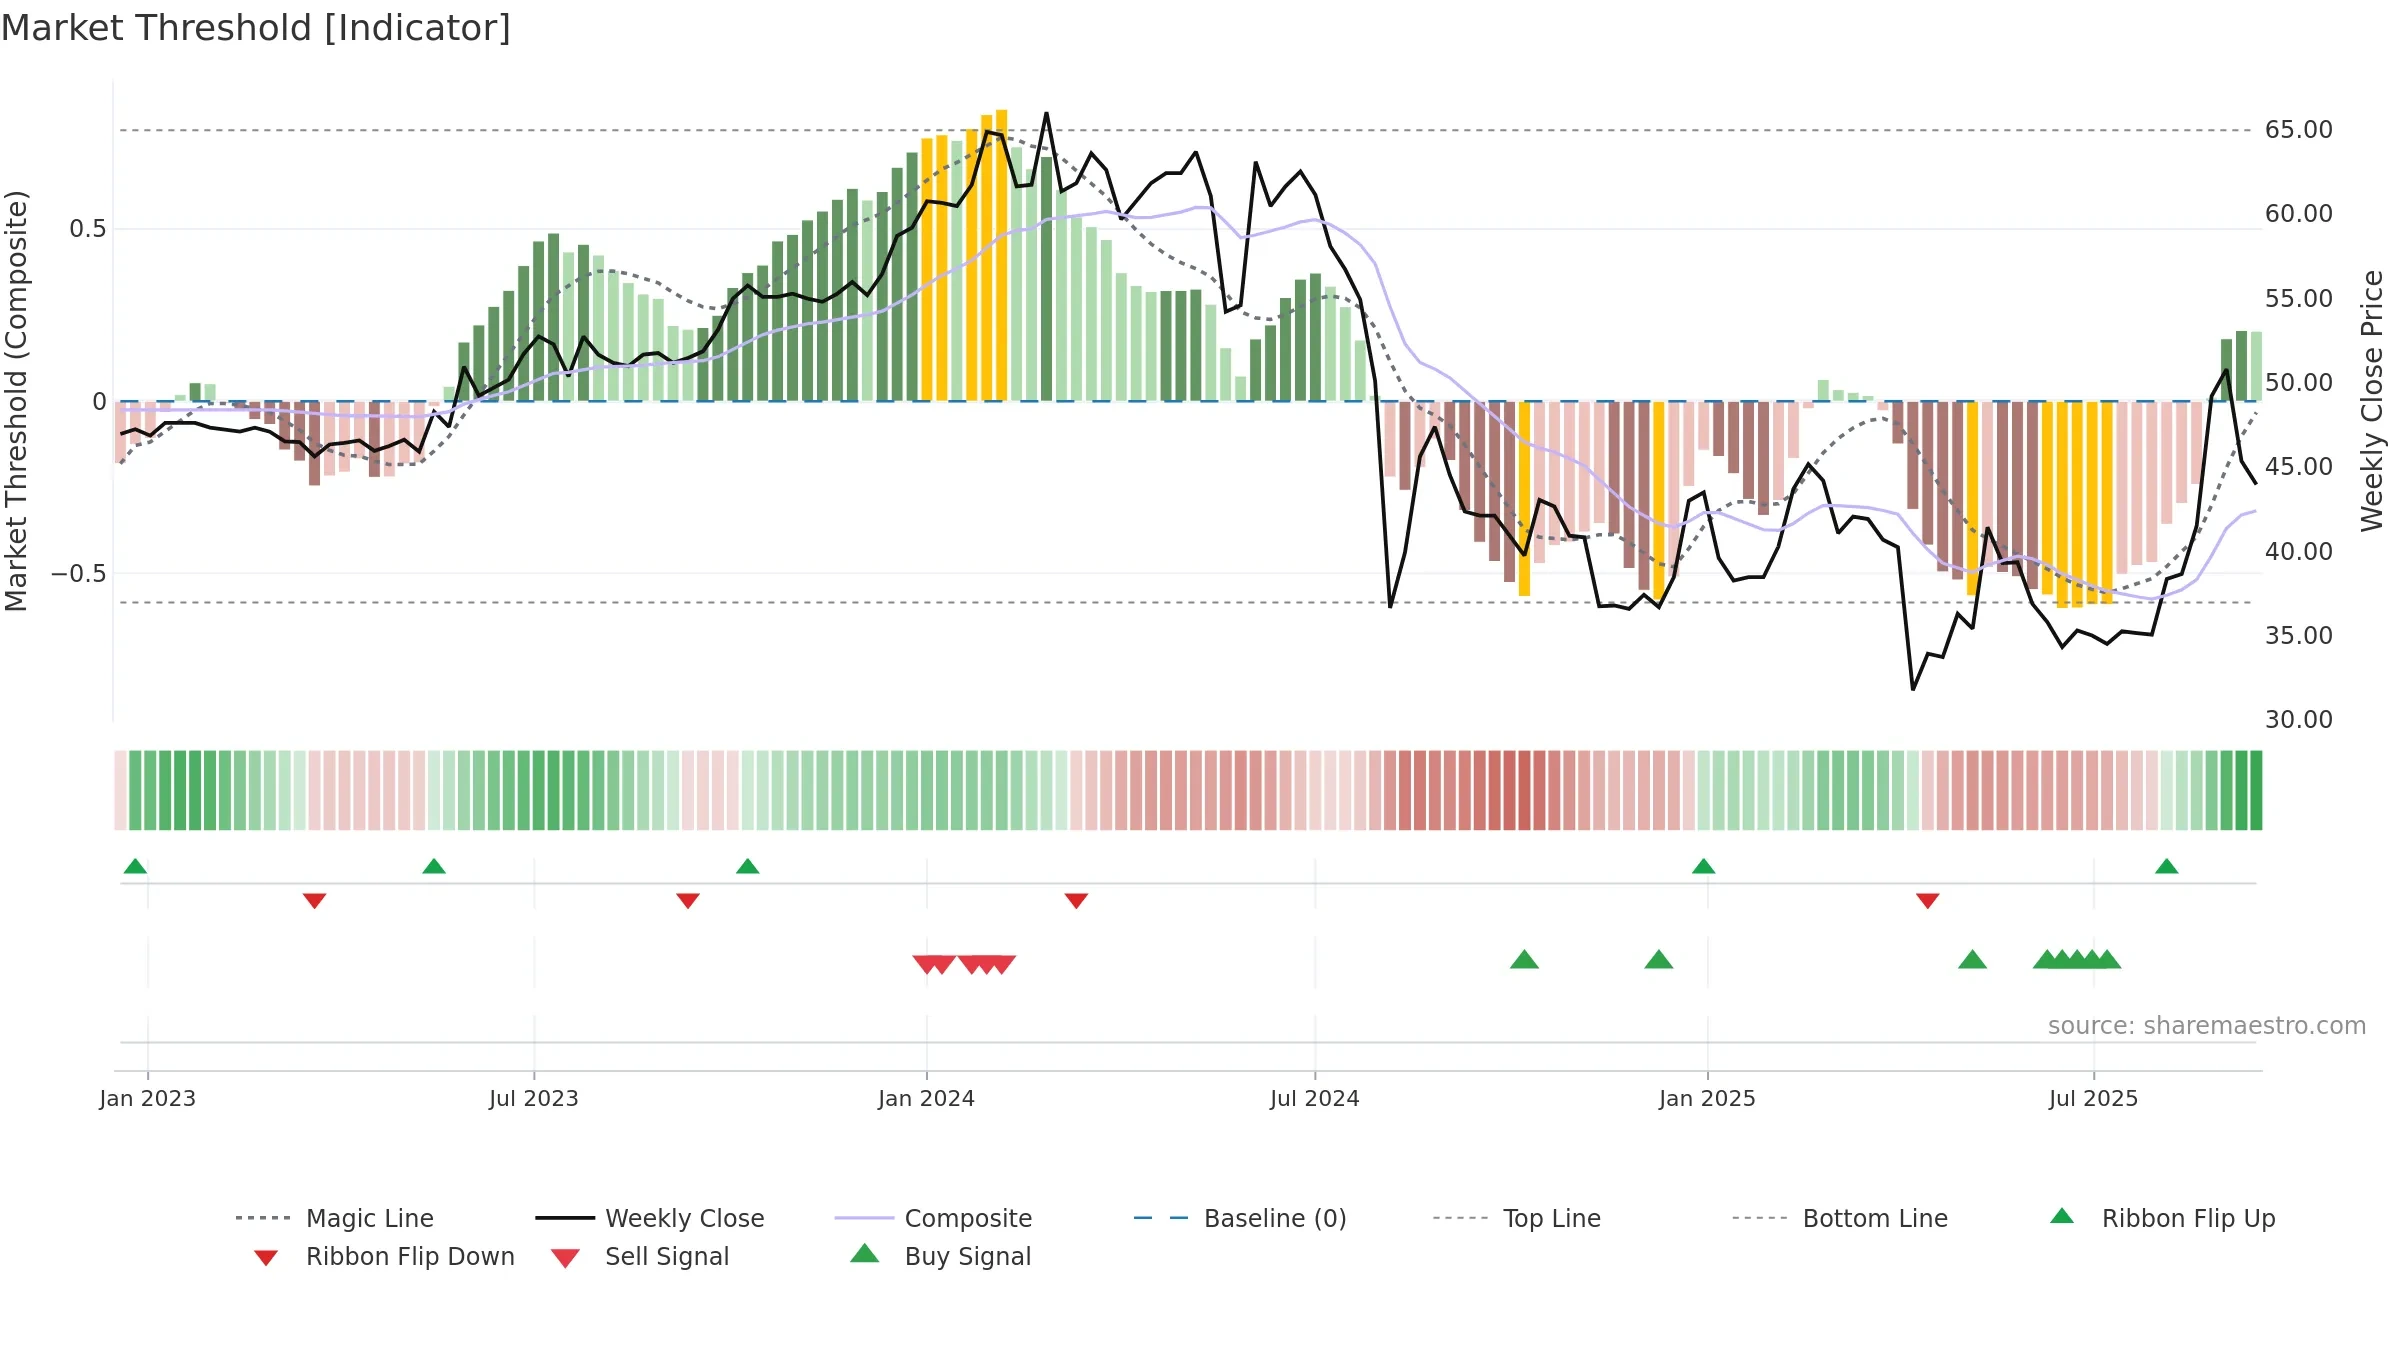Click the 30.00 price axis label
Viewport: 2400px width, 1350px height.
click(2299, 720)
